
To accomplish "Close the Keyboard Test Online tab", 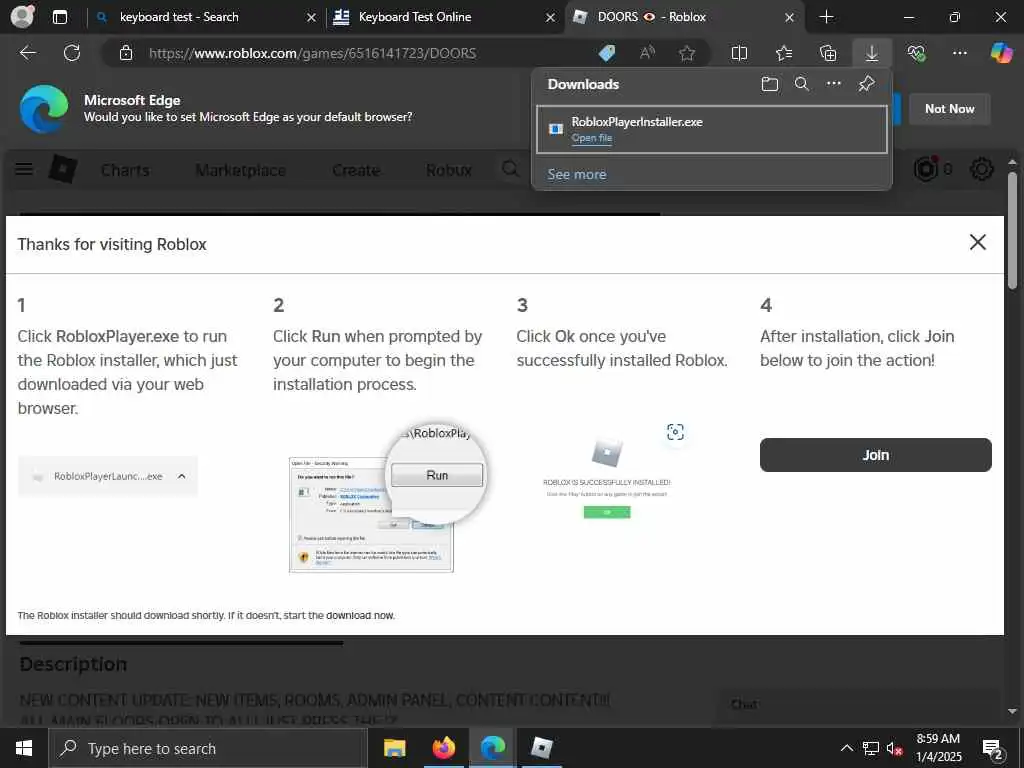I will pos(551,18).
